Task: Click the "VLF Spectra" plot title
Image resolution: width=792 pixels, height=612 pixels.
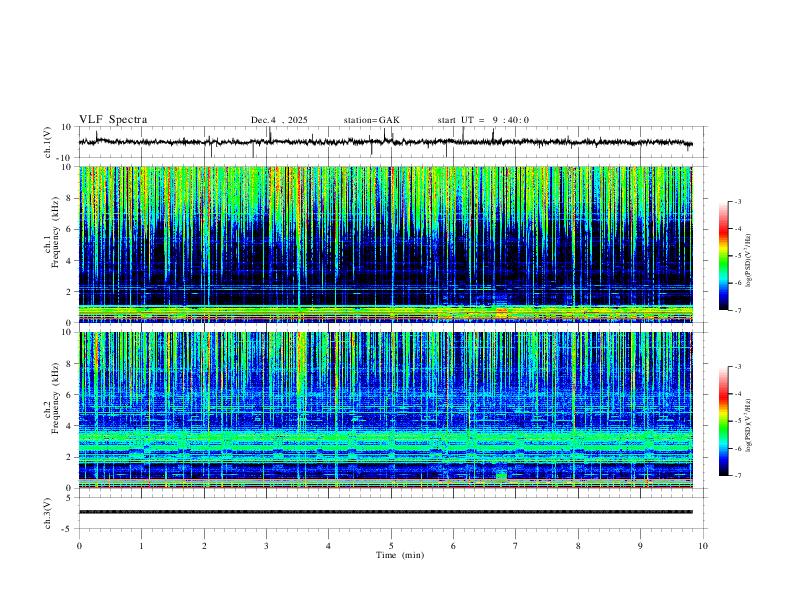Action: coord(113,120)
